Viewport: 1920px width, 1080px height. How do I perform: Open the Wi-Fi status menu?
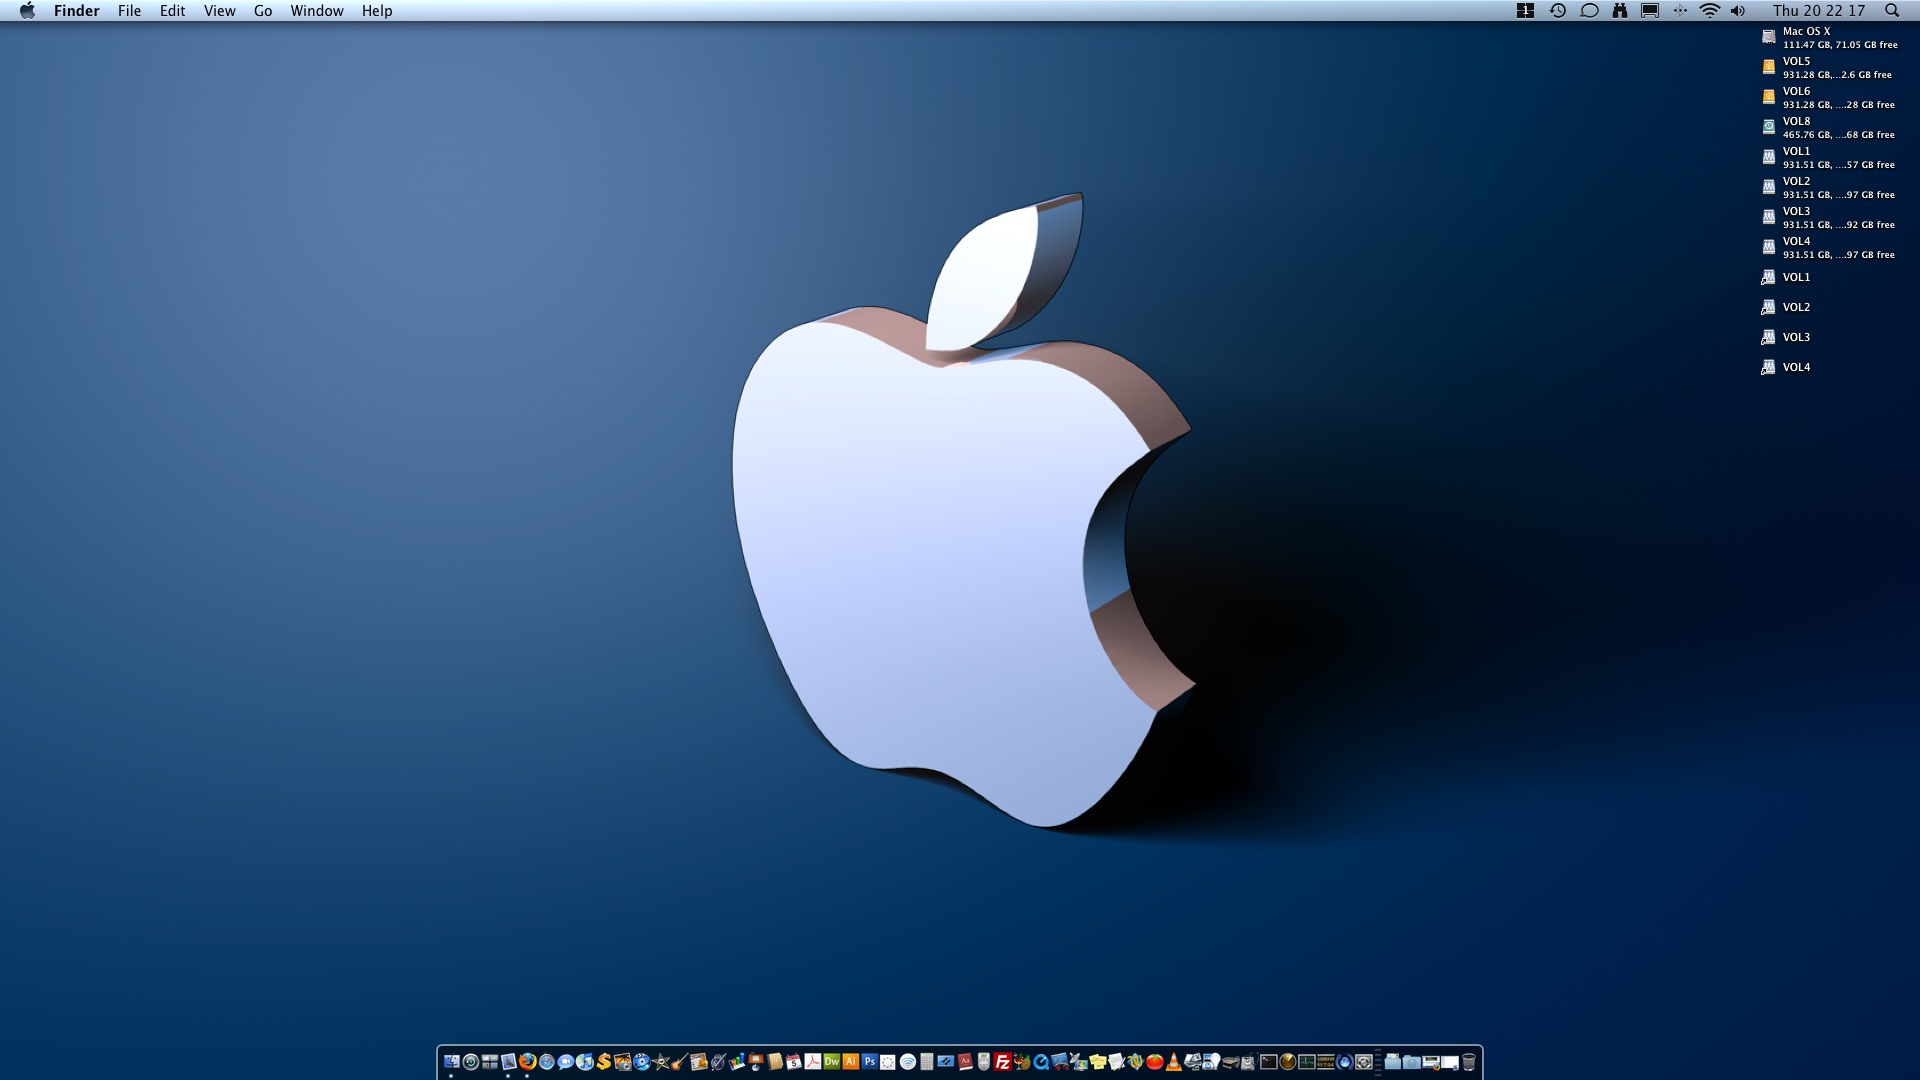(1710, 11)
